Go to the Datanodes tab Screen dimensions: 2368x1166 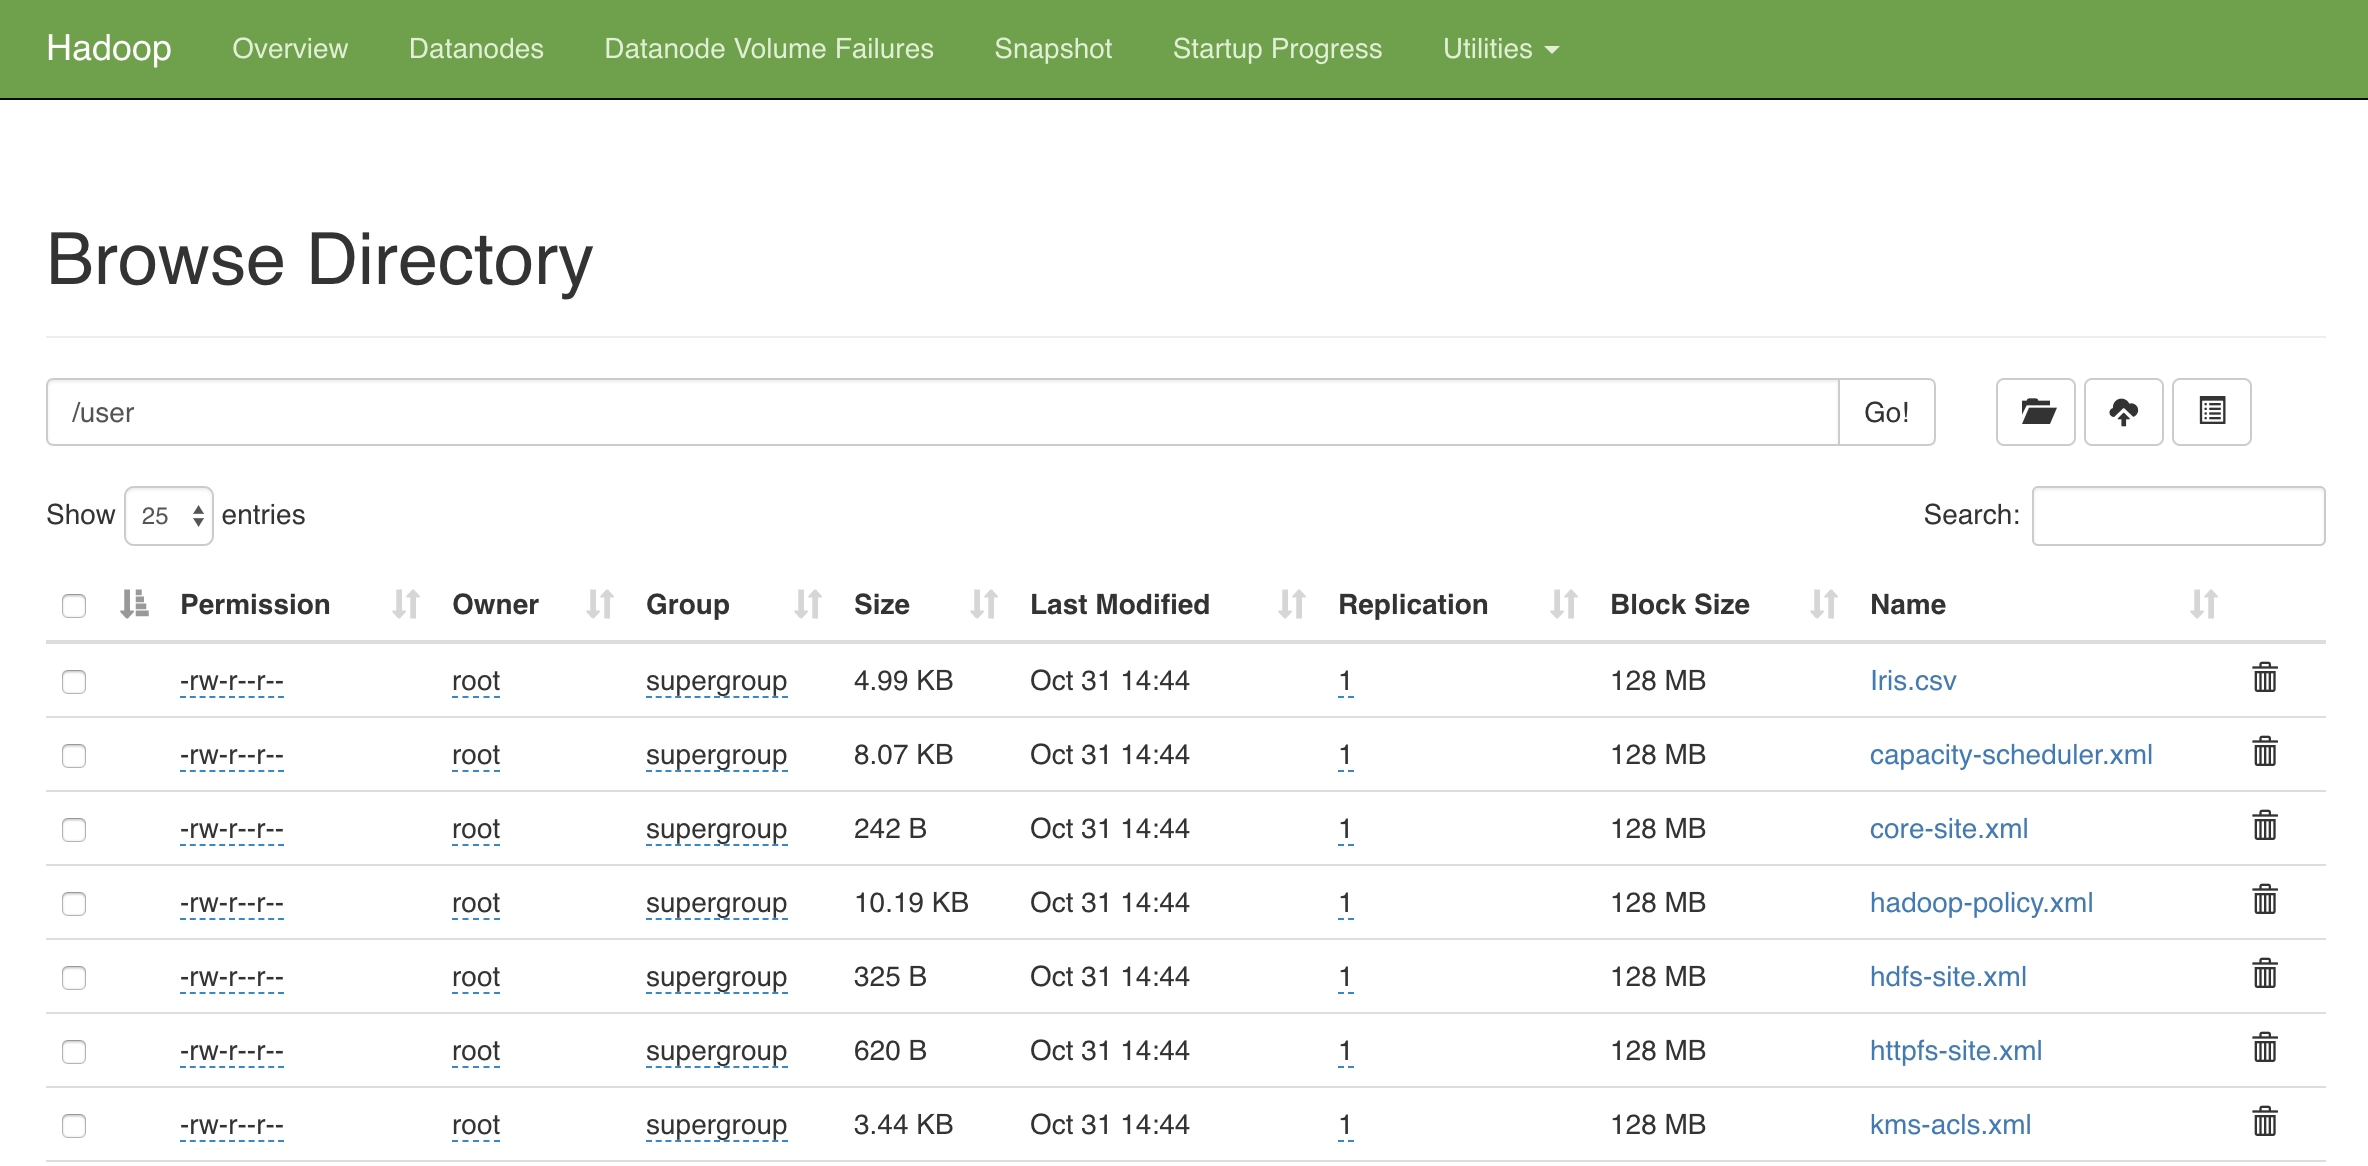476,49
